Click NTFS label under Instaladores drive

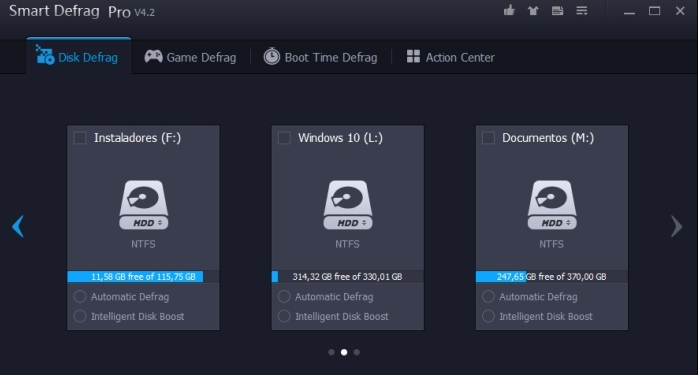click(x=143, y=244)
